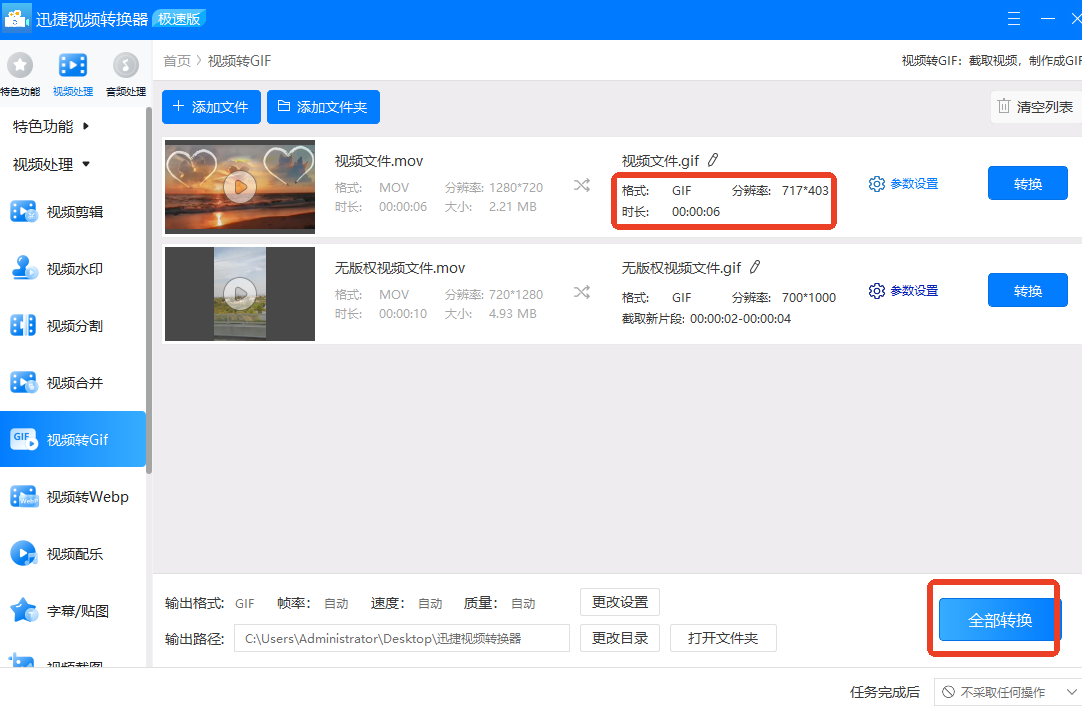Image resolution: width=1082 pixels, height=710 pixels.
Task: Expand the 特色功能 sidebar section
Action: coord(51,126)
